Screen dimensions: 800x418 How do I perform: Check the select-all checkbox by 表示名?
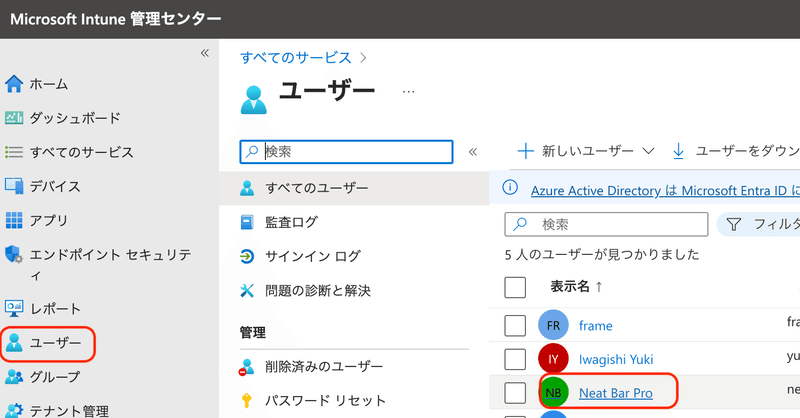tap(515, 287)
